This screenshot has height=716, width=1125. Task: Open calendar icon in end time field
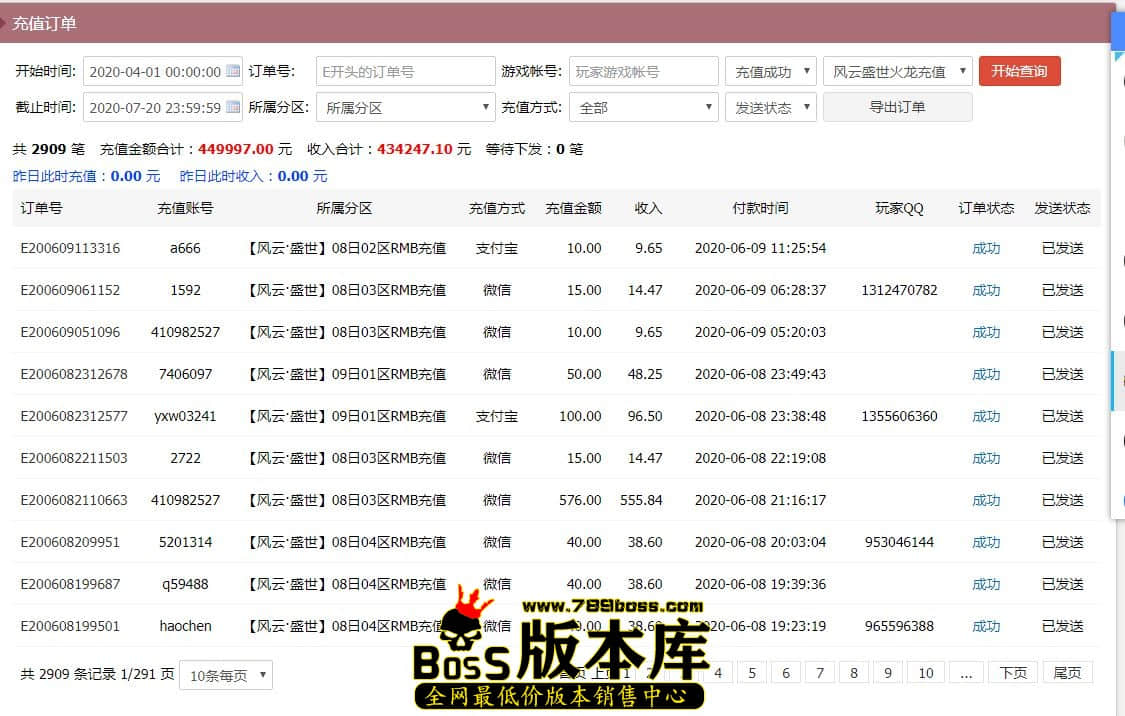pos(233,106)
